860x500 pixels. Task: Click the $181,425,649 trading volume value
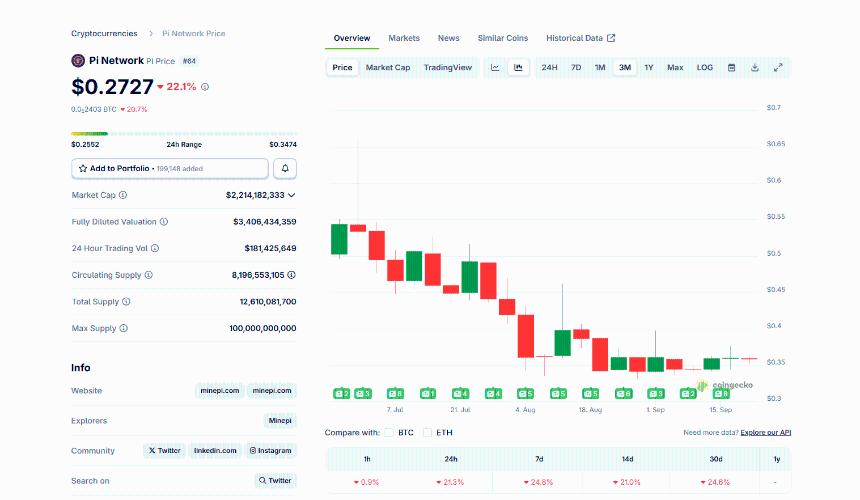point(270,248)
